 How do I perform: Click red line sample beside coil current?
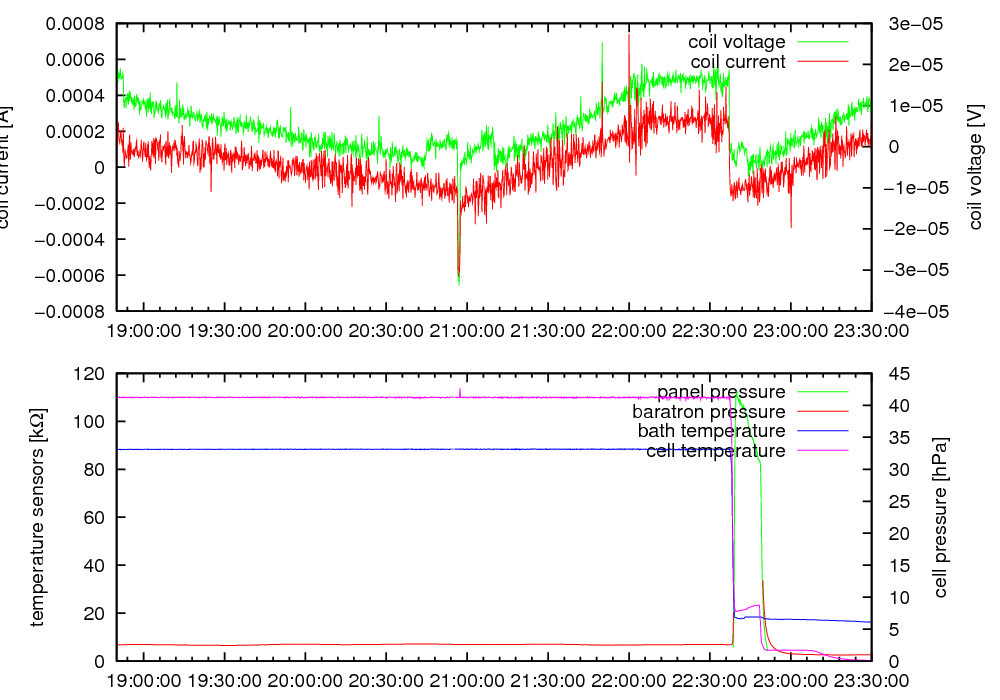coord(821,62)
